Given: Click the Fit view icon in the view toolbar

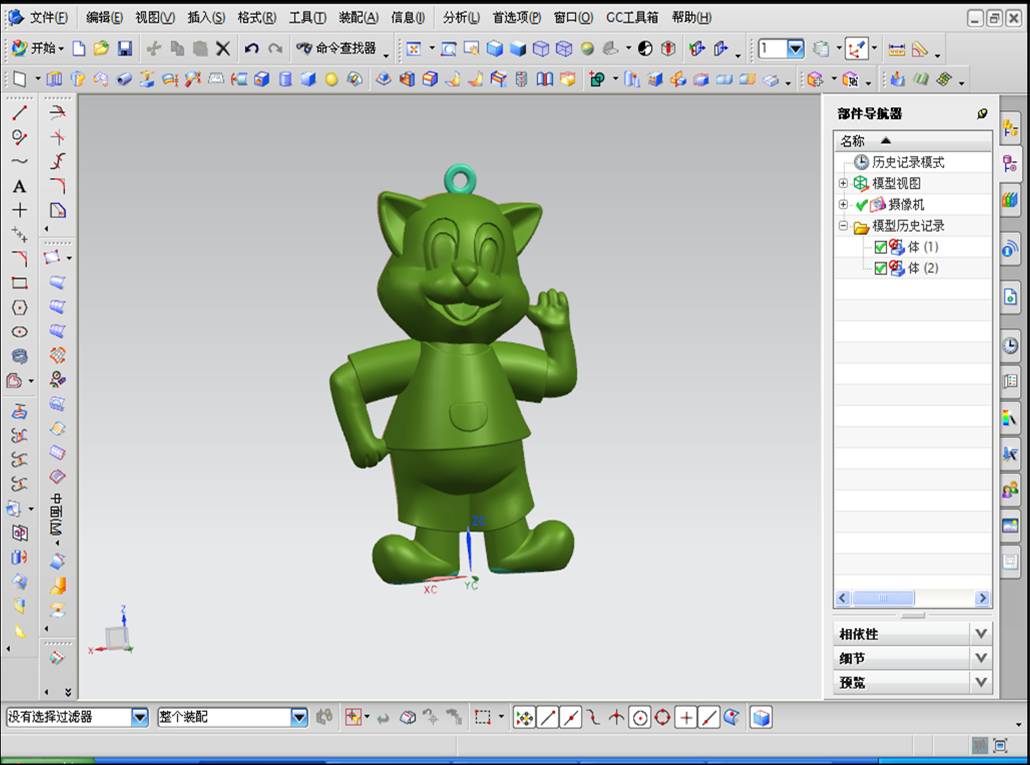Looking at the screenshot, I should (x=414, y=48).
